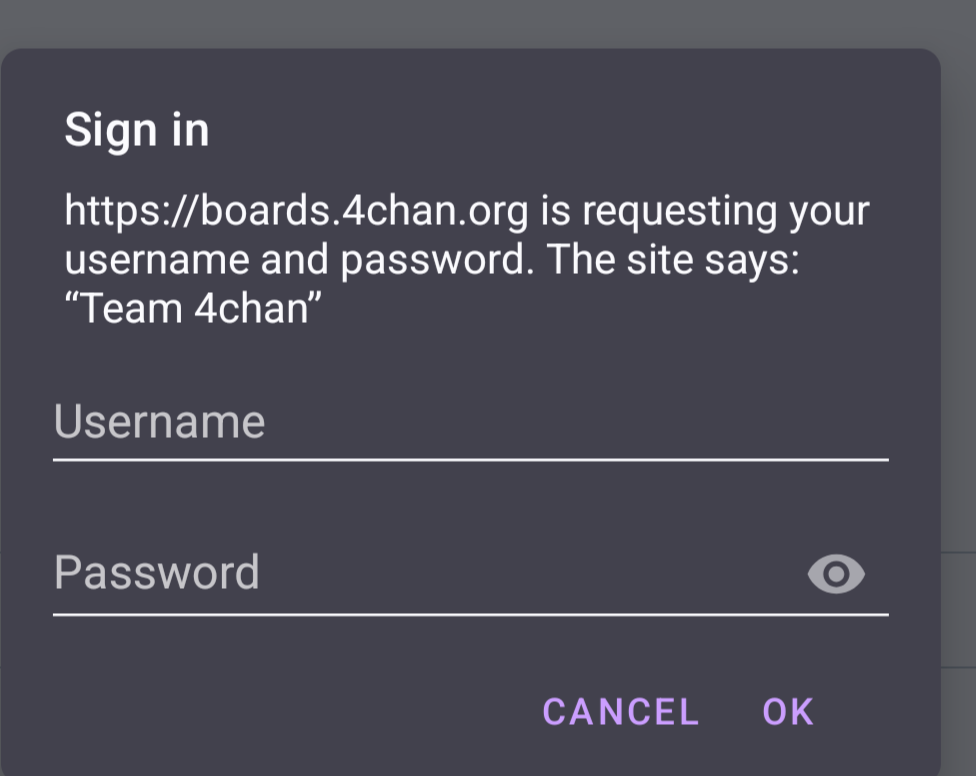
Task: Click the https://boards.4chan.org URL text
Action: click(x=296, y=212)
